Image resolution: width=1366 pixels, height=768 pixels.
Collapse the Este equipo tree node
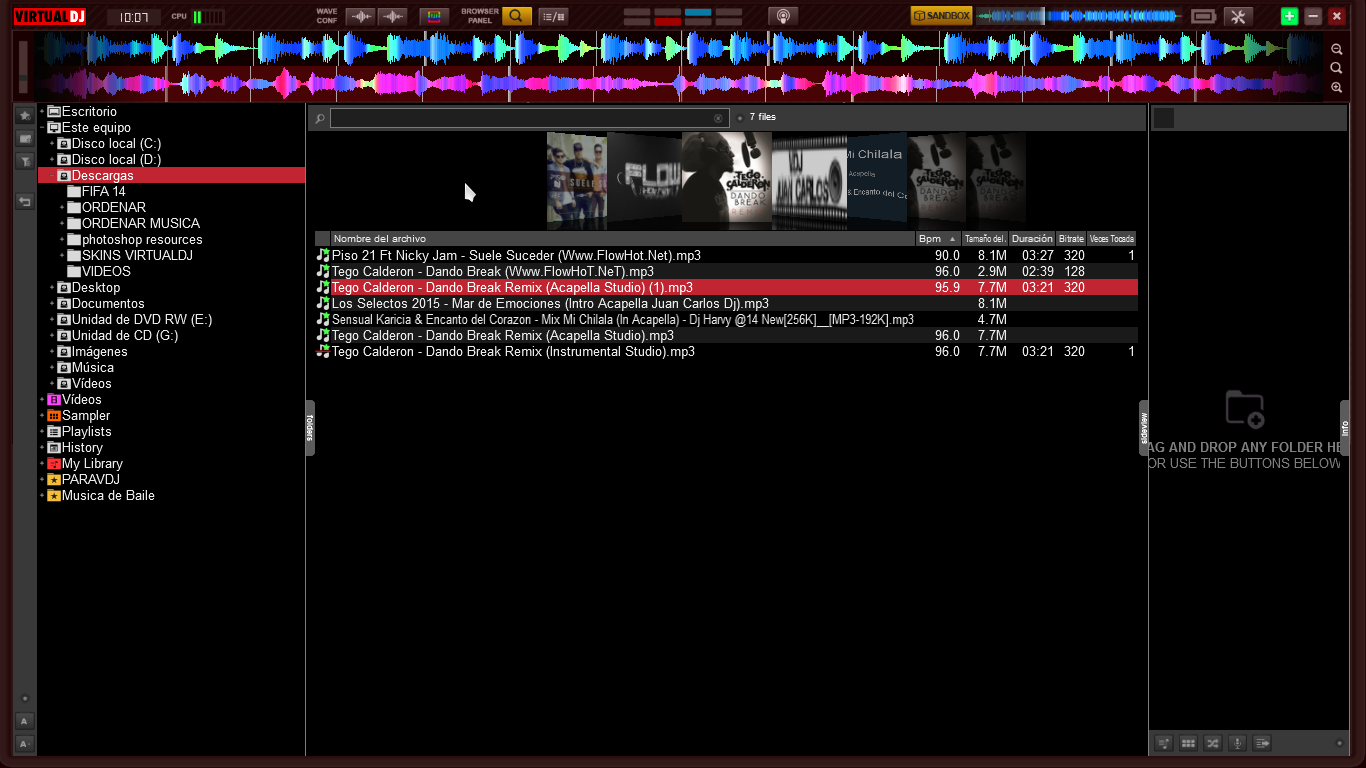(42, 128)
